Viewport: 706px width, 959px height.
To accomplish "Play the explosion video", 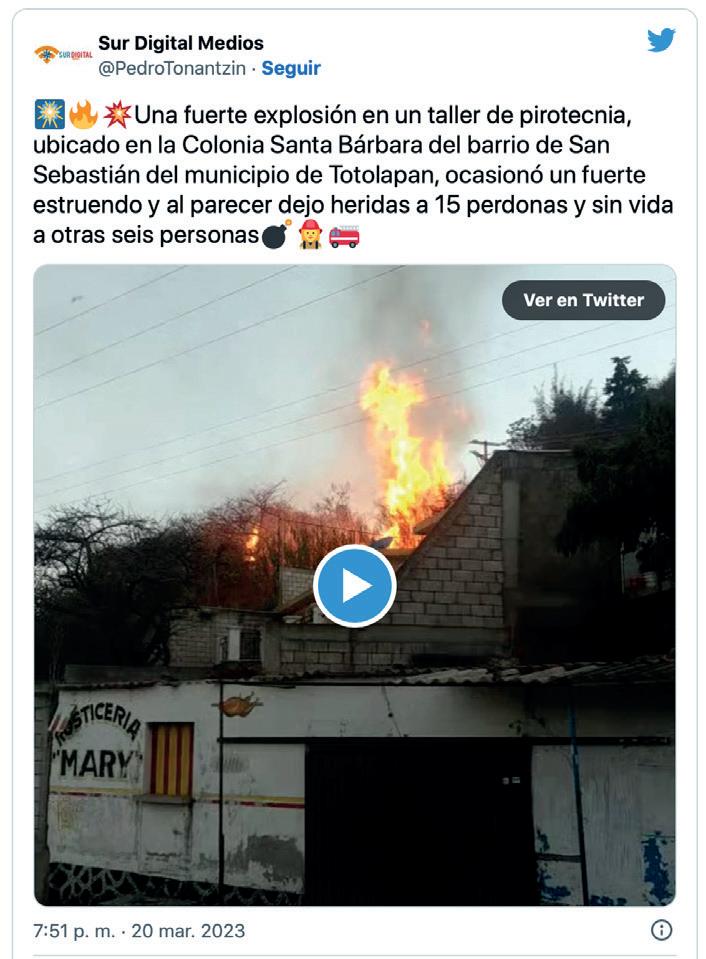I will [x=355, y=586].
